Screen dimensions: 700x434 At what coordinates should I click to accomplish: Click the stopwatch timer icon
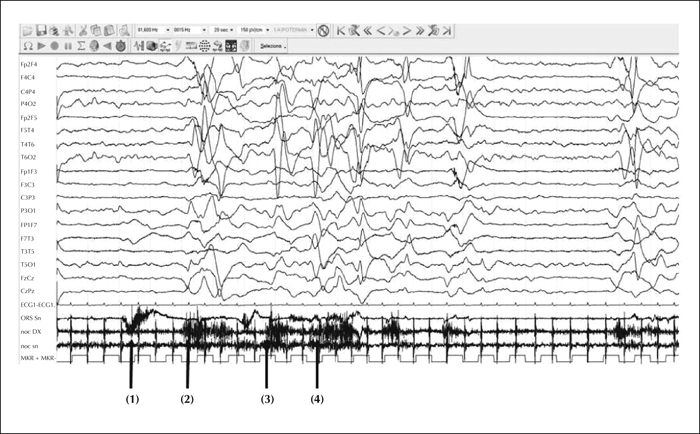pos(121,46)
